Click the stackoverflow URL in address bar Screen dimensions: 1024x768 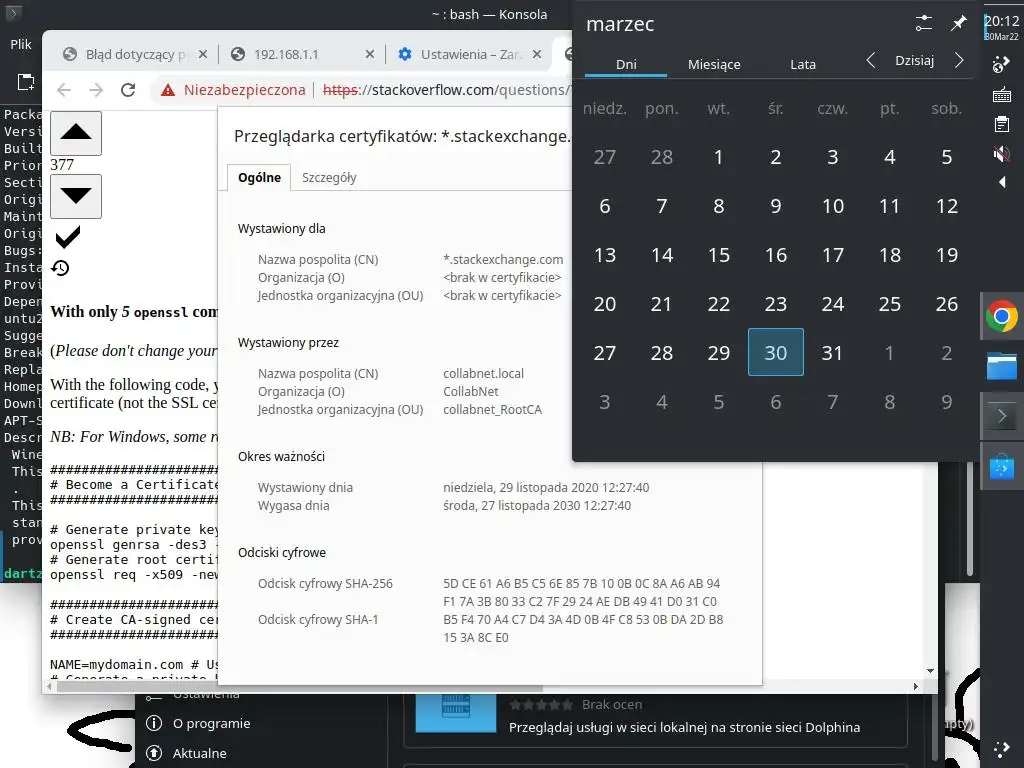tap(447, 89)
